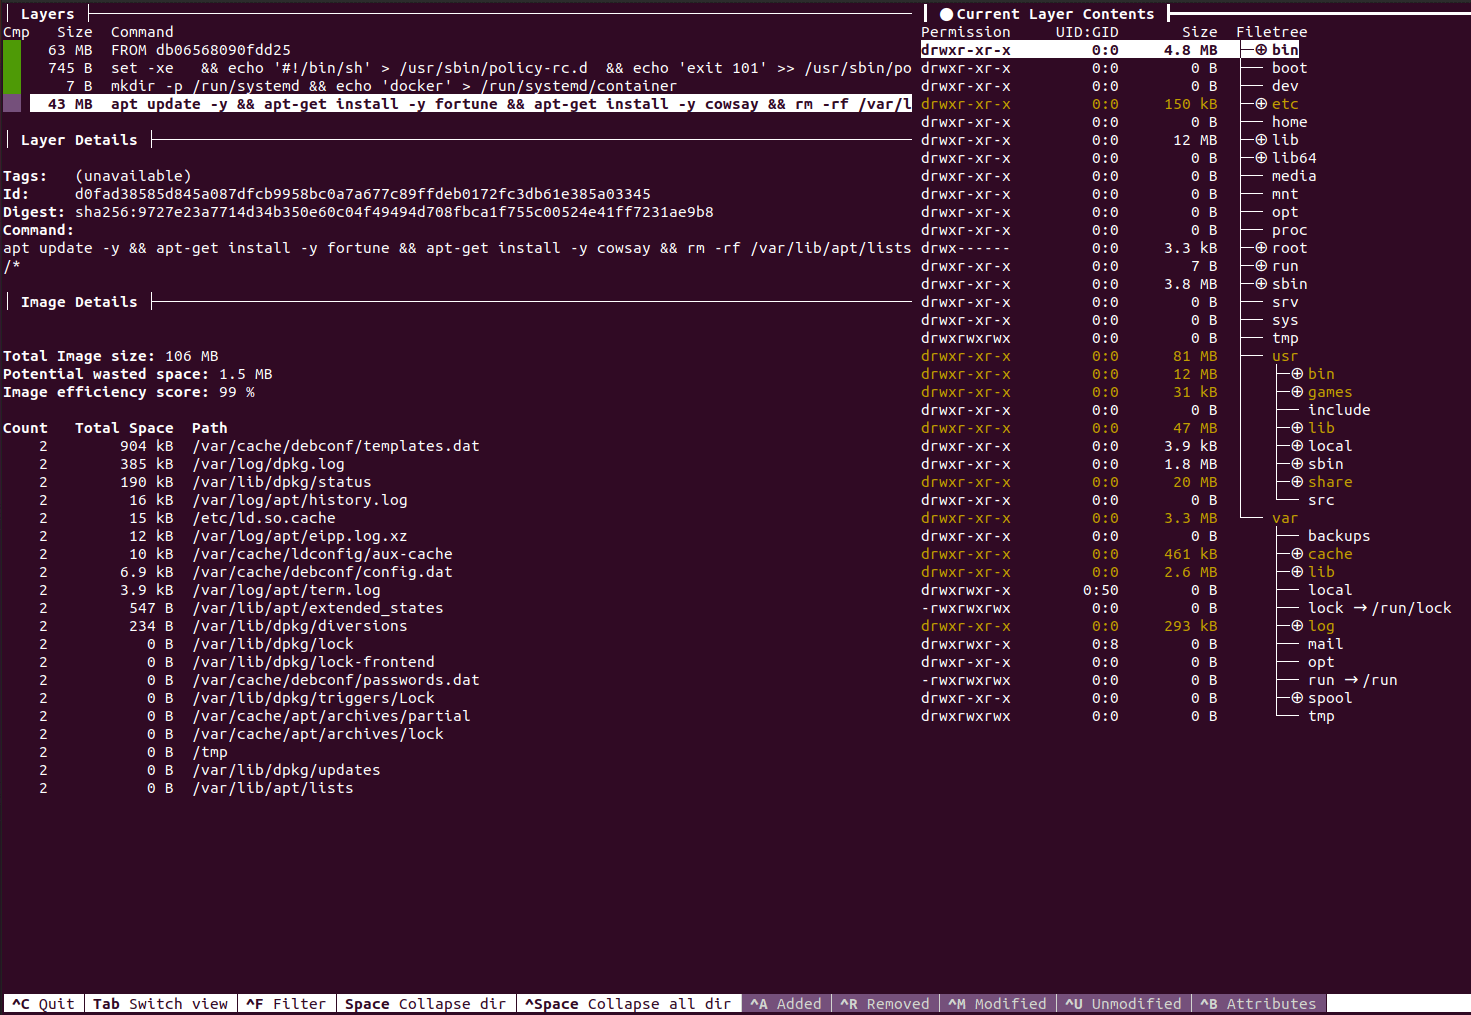
Task: Click the layer Id hash value
Action: (x=363, y=194)
